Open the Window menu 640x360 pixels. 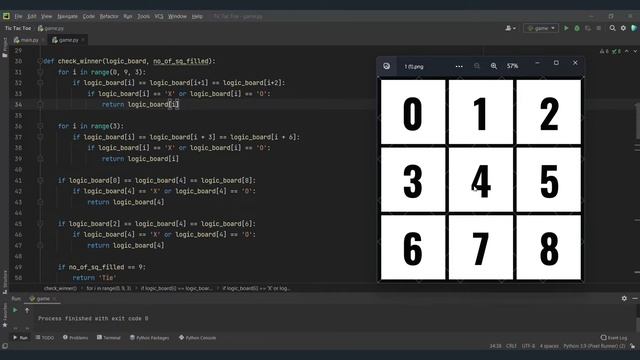(x=177, y=16)
